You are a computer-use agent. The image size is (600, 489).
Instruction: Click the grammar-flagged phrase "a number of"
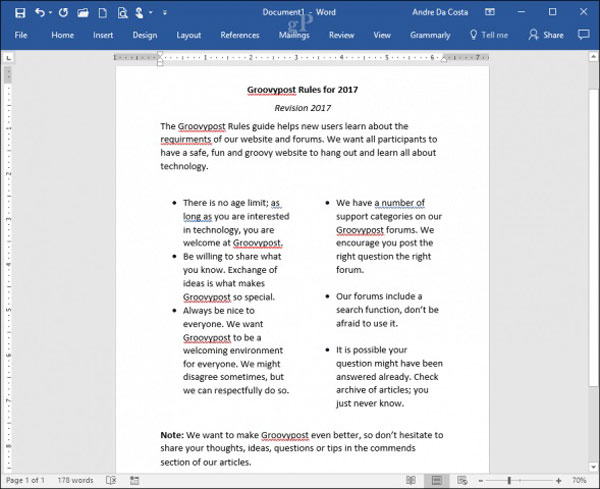[399, 203]
